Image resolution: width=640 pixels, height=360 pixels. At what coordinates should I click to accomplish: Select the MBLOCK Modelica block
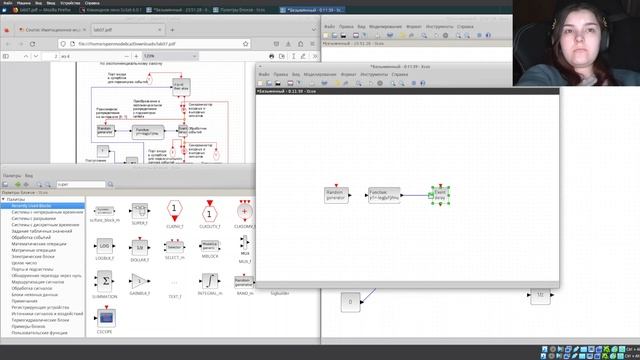click(210, 246)
